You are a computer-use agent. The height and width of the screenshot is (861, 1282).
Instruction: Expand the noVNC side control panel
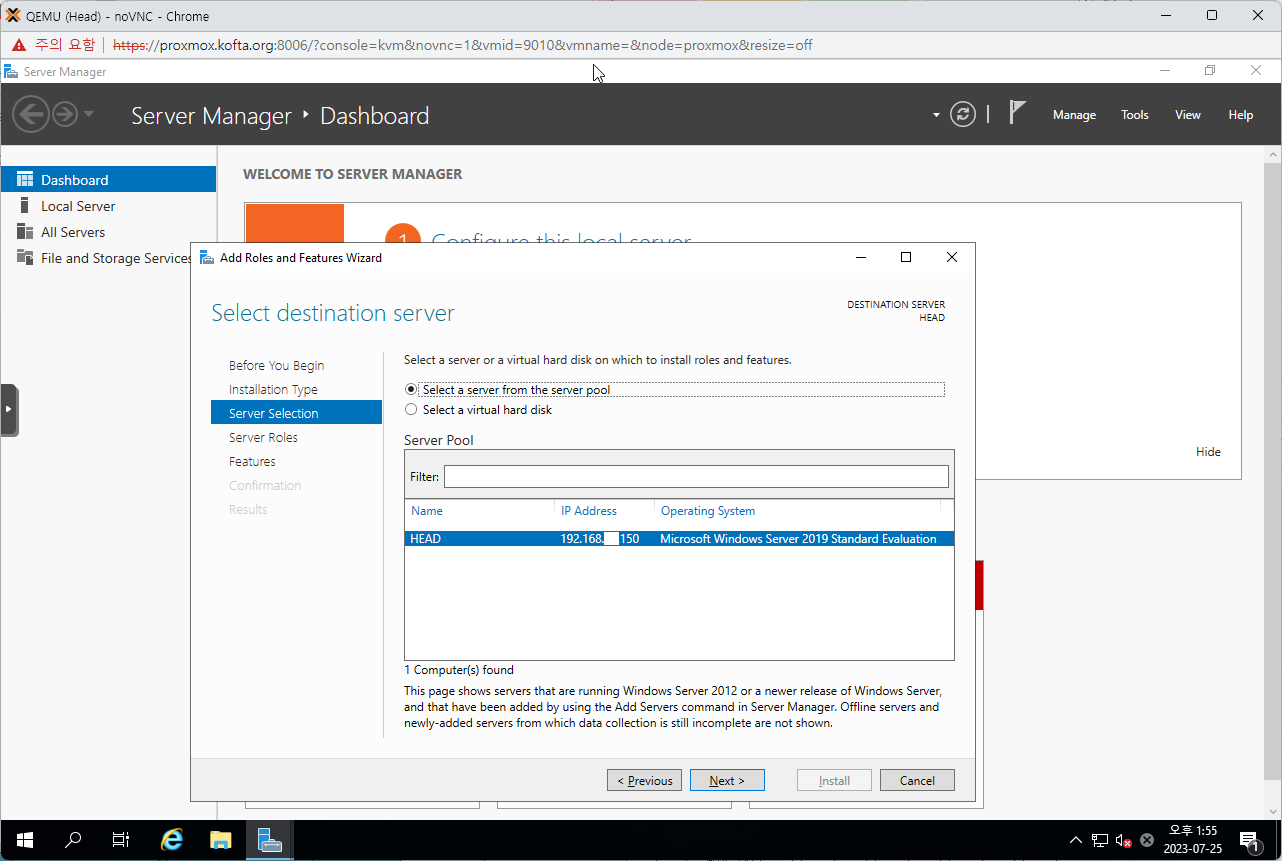[9, 410]
